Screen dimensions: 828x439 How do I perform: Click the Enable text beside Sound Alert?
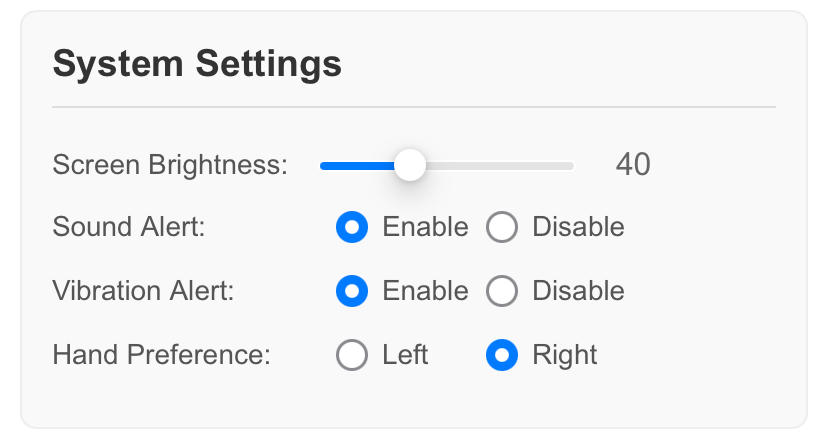pos(425,227)
